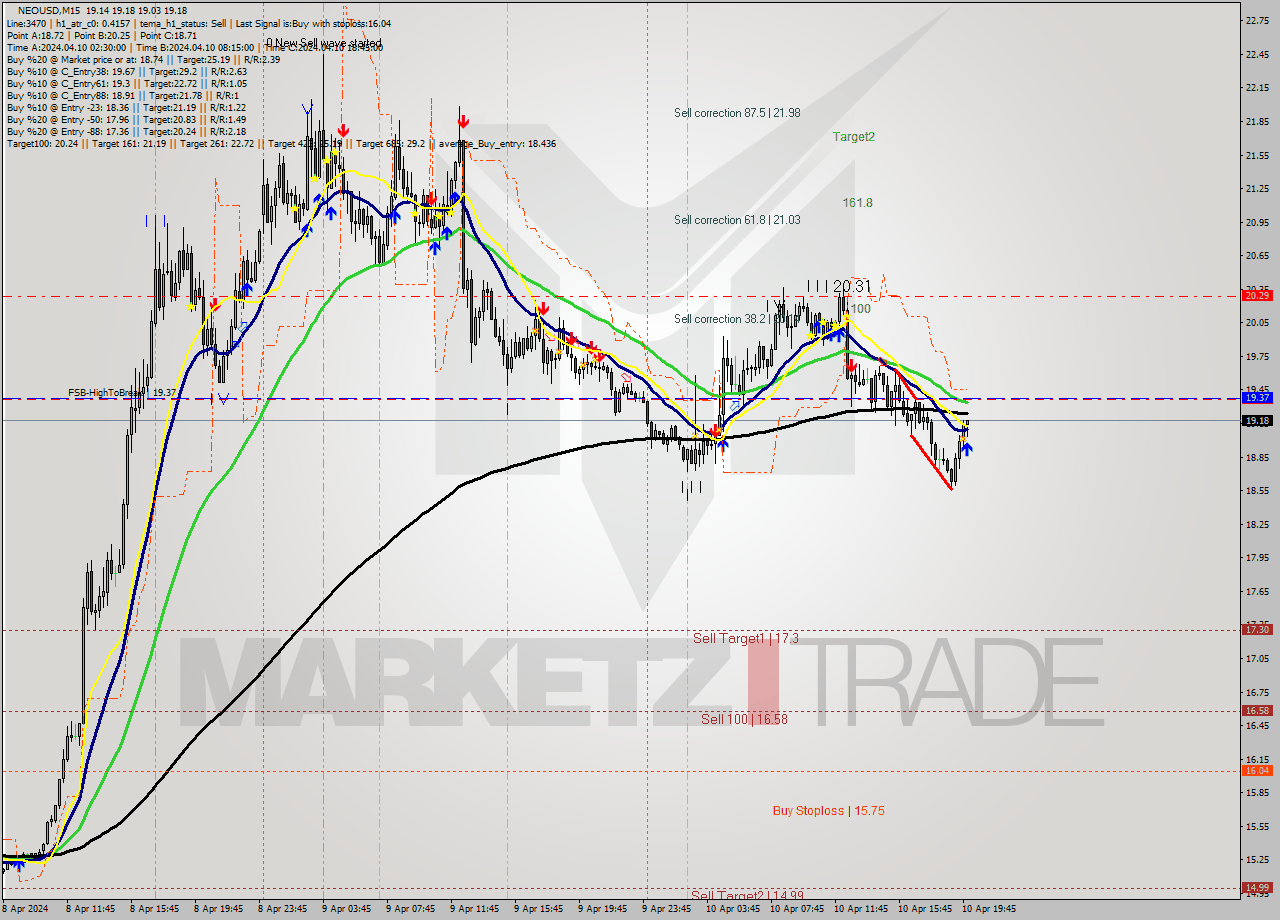Click the 'Sell correction 87.5 | 21.98' label

[x=737, y=113]
